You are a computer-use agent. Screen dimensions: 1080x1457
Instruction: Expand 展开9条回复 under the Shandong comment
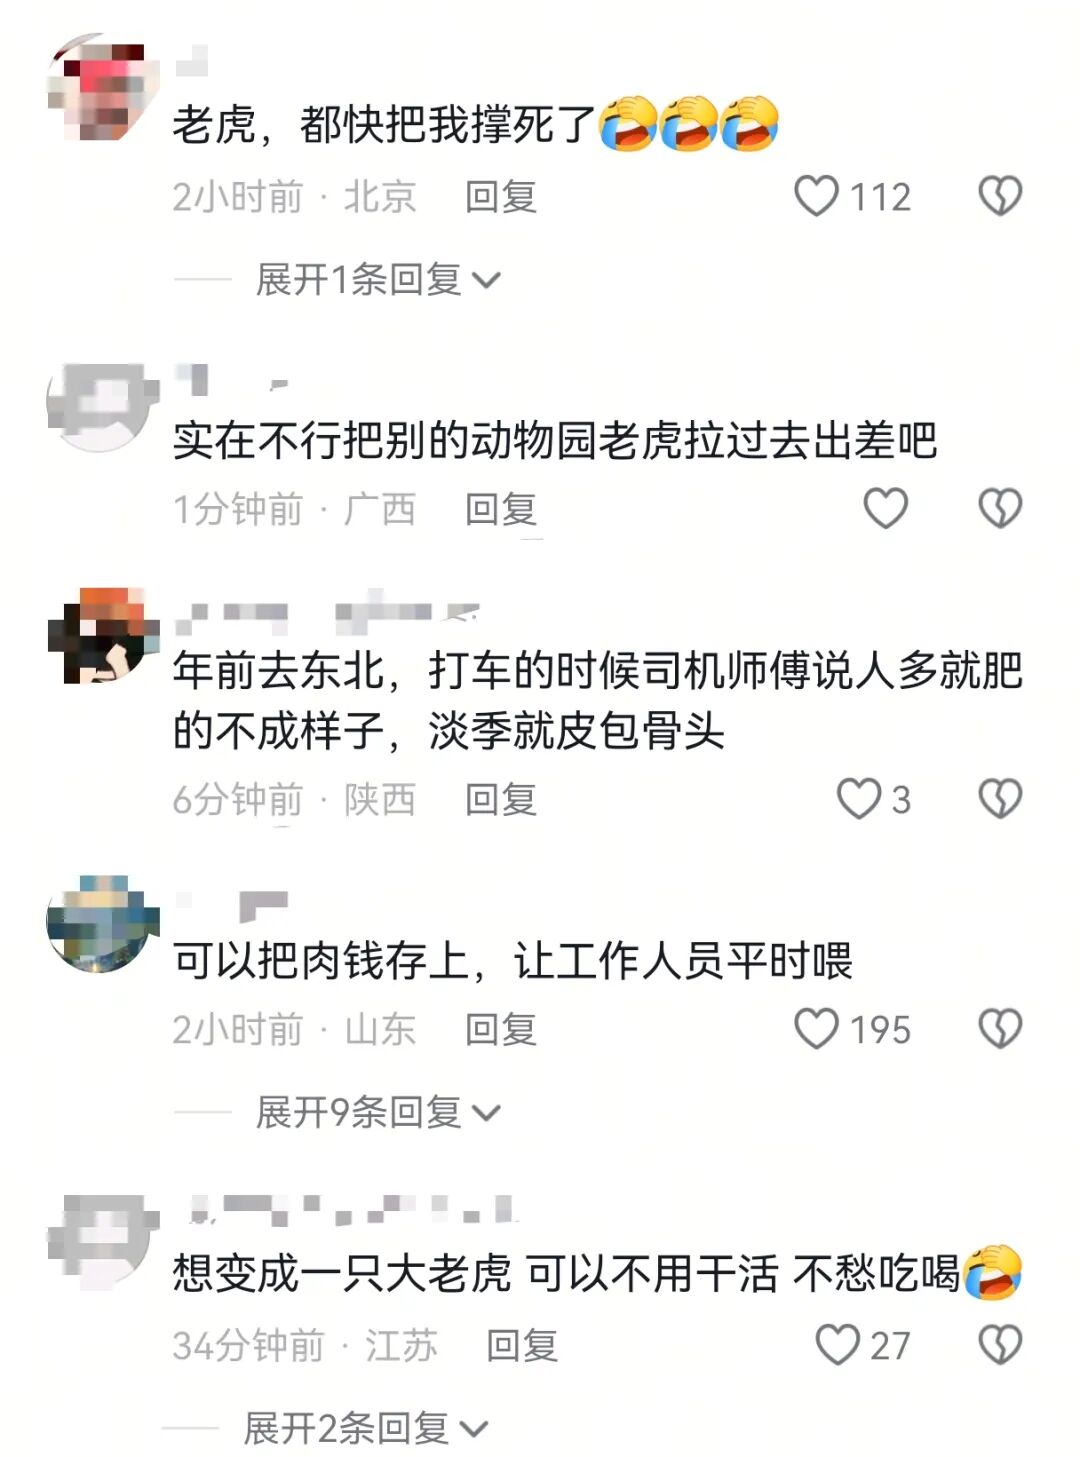[378, 1112]
